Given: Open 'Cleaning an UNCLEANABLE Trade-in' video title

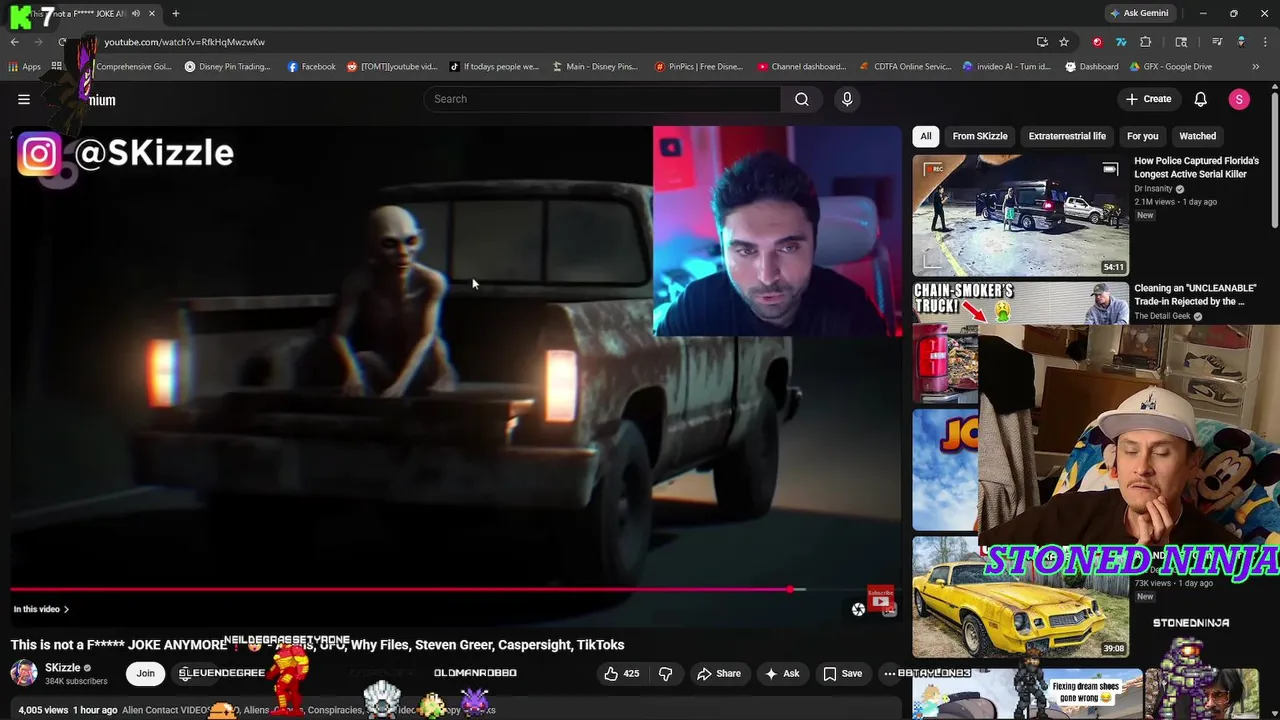Looking at the screenshot, I should click(1195, 295).
